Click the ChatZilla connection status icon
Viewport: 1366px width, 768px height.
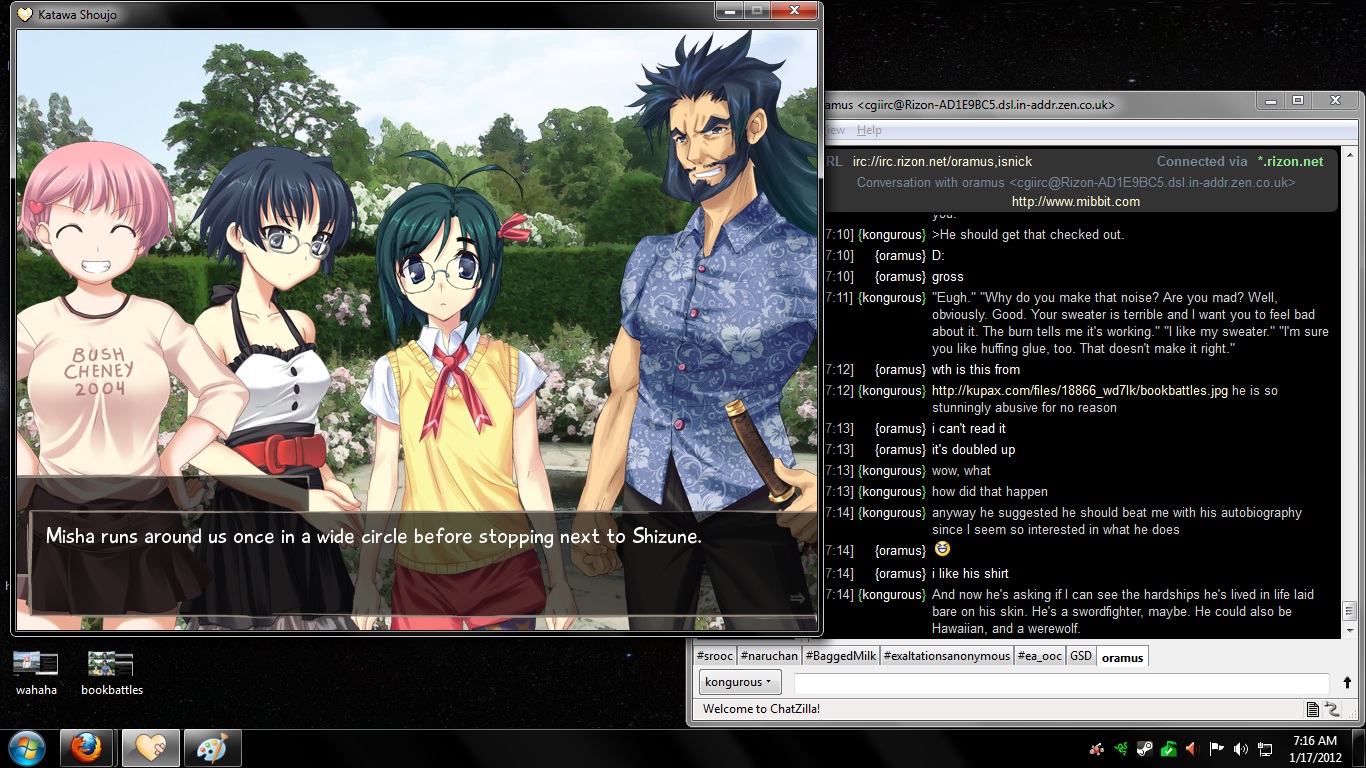[1332, 709]
